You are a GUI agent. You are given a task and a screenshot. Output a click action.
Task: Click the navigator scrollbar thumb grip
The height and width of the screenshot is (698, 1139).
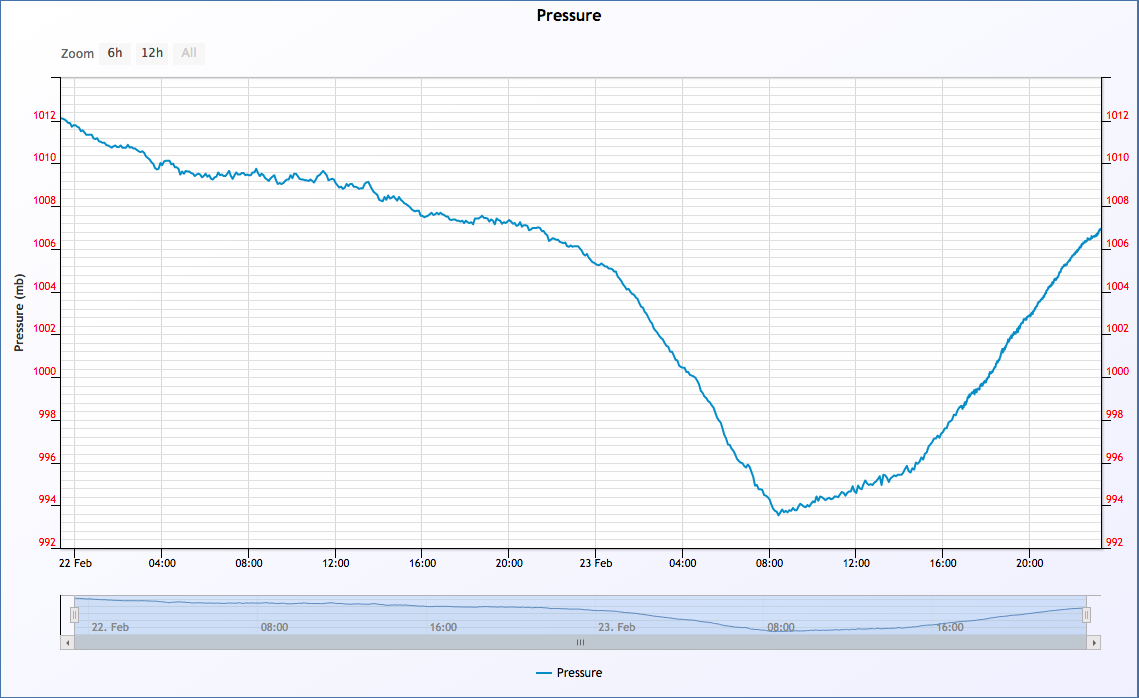(580, 643)
